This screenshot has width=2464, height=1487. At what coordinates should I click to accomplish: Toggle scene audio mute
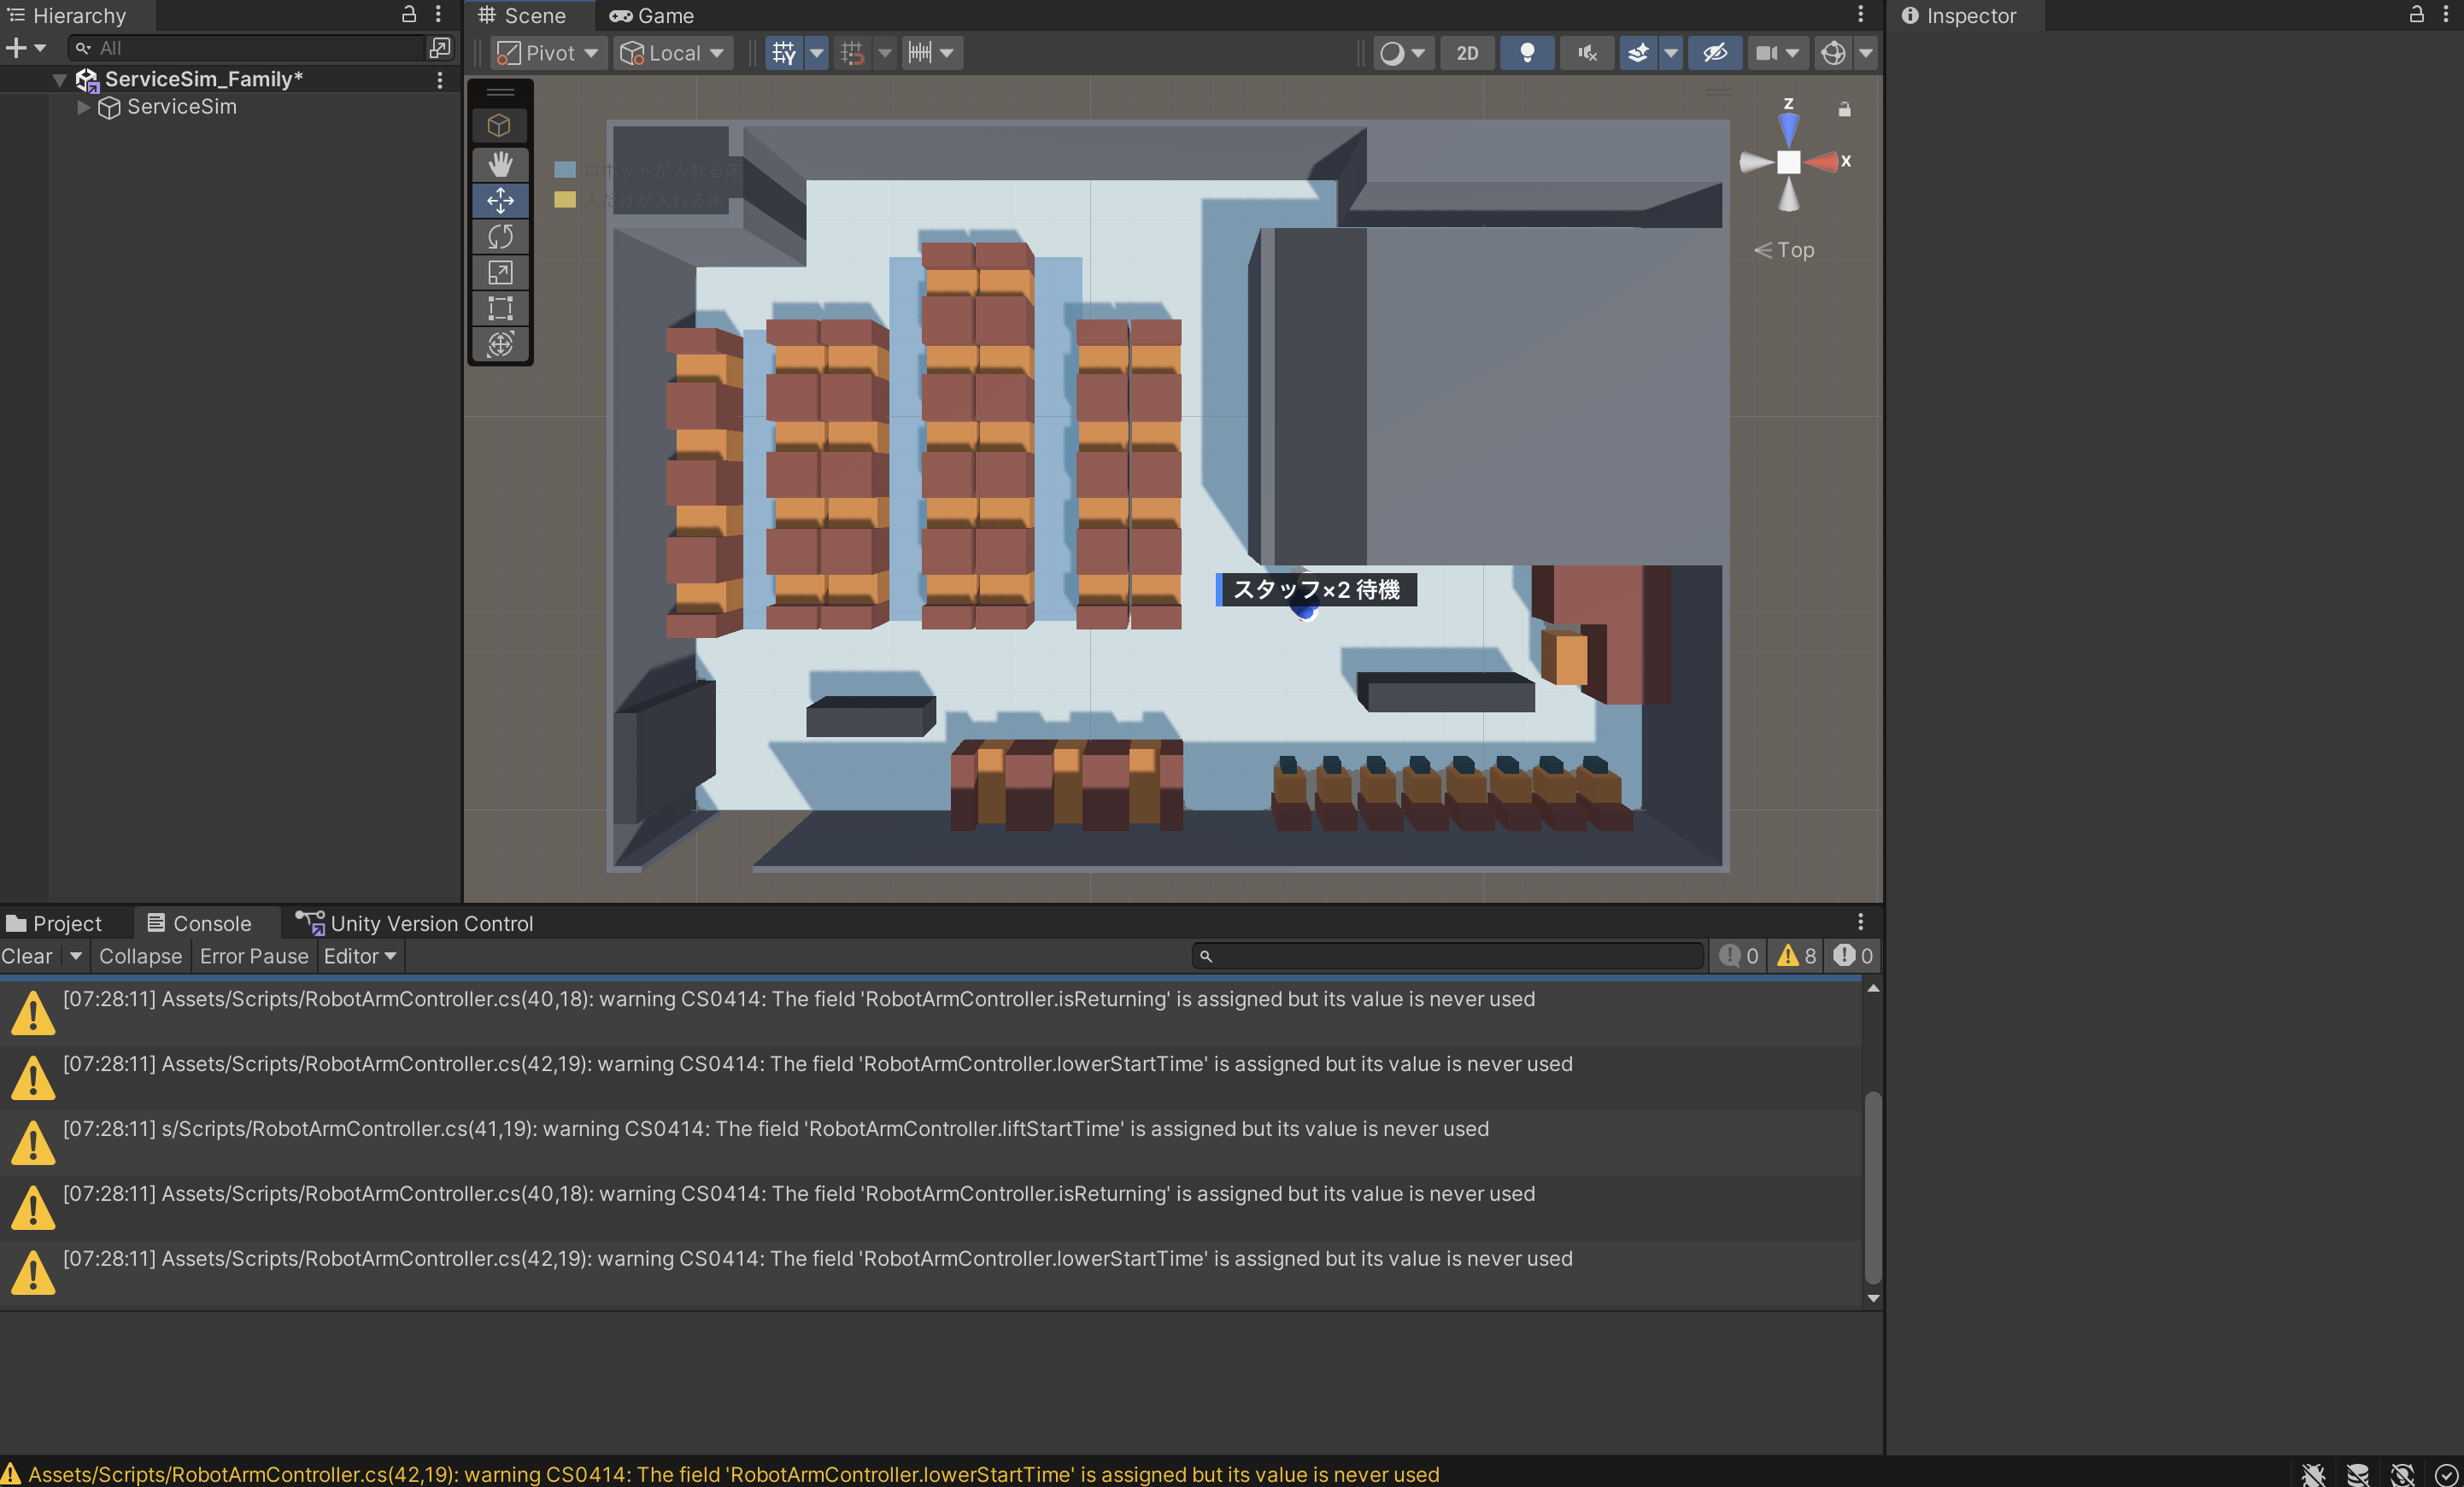click(x=1587, y=53)
